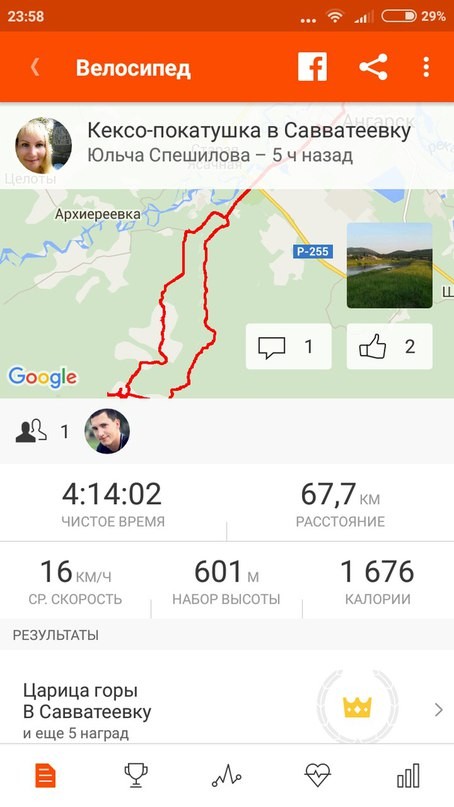
Task: Open the elevation graph tab icon
Action: pos(226,776)
